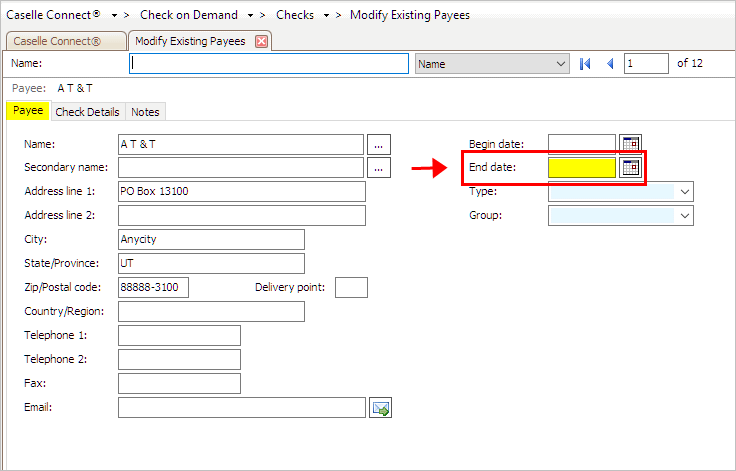Click the ellipsis button next to Secondary name
This screenshot has height=471, width=736.
coord(377,168)
